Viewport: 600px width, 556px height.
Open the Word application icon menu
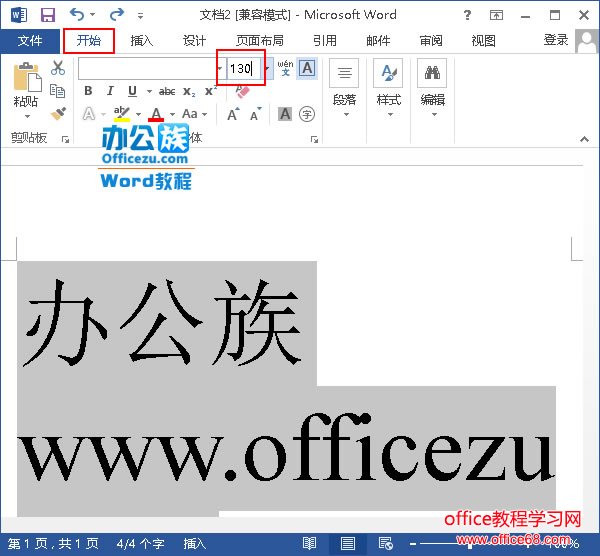[19, 15]
